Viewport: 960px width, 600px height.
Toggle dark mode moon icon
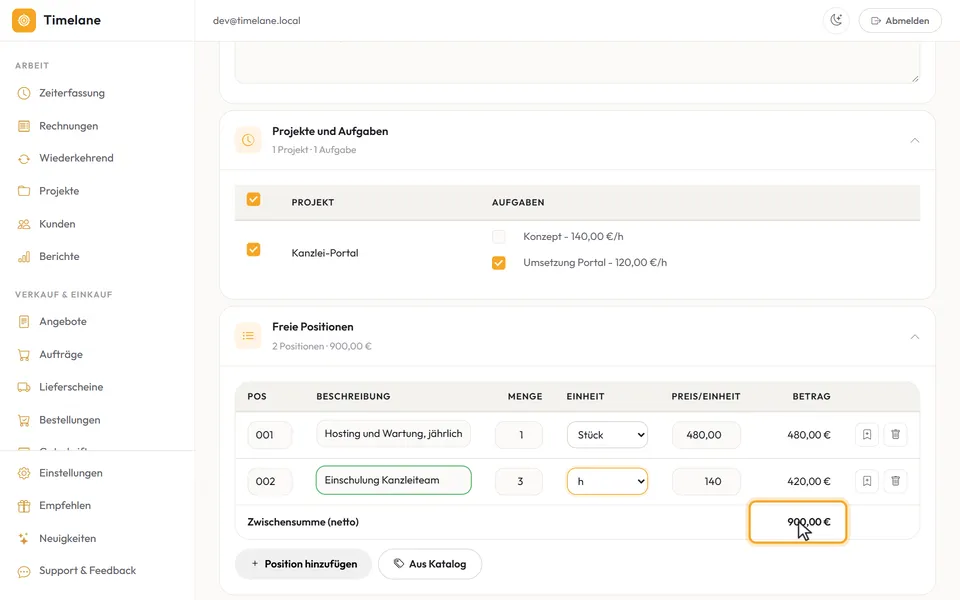coord(836,20)
